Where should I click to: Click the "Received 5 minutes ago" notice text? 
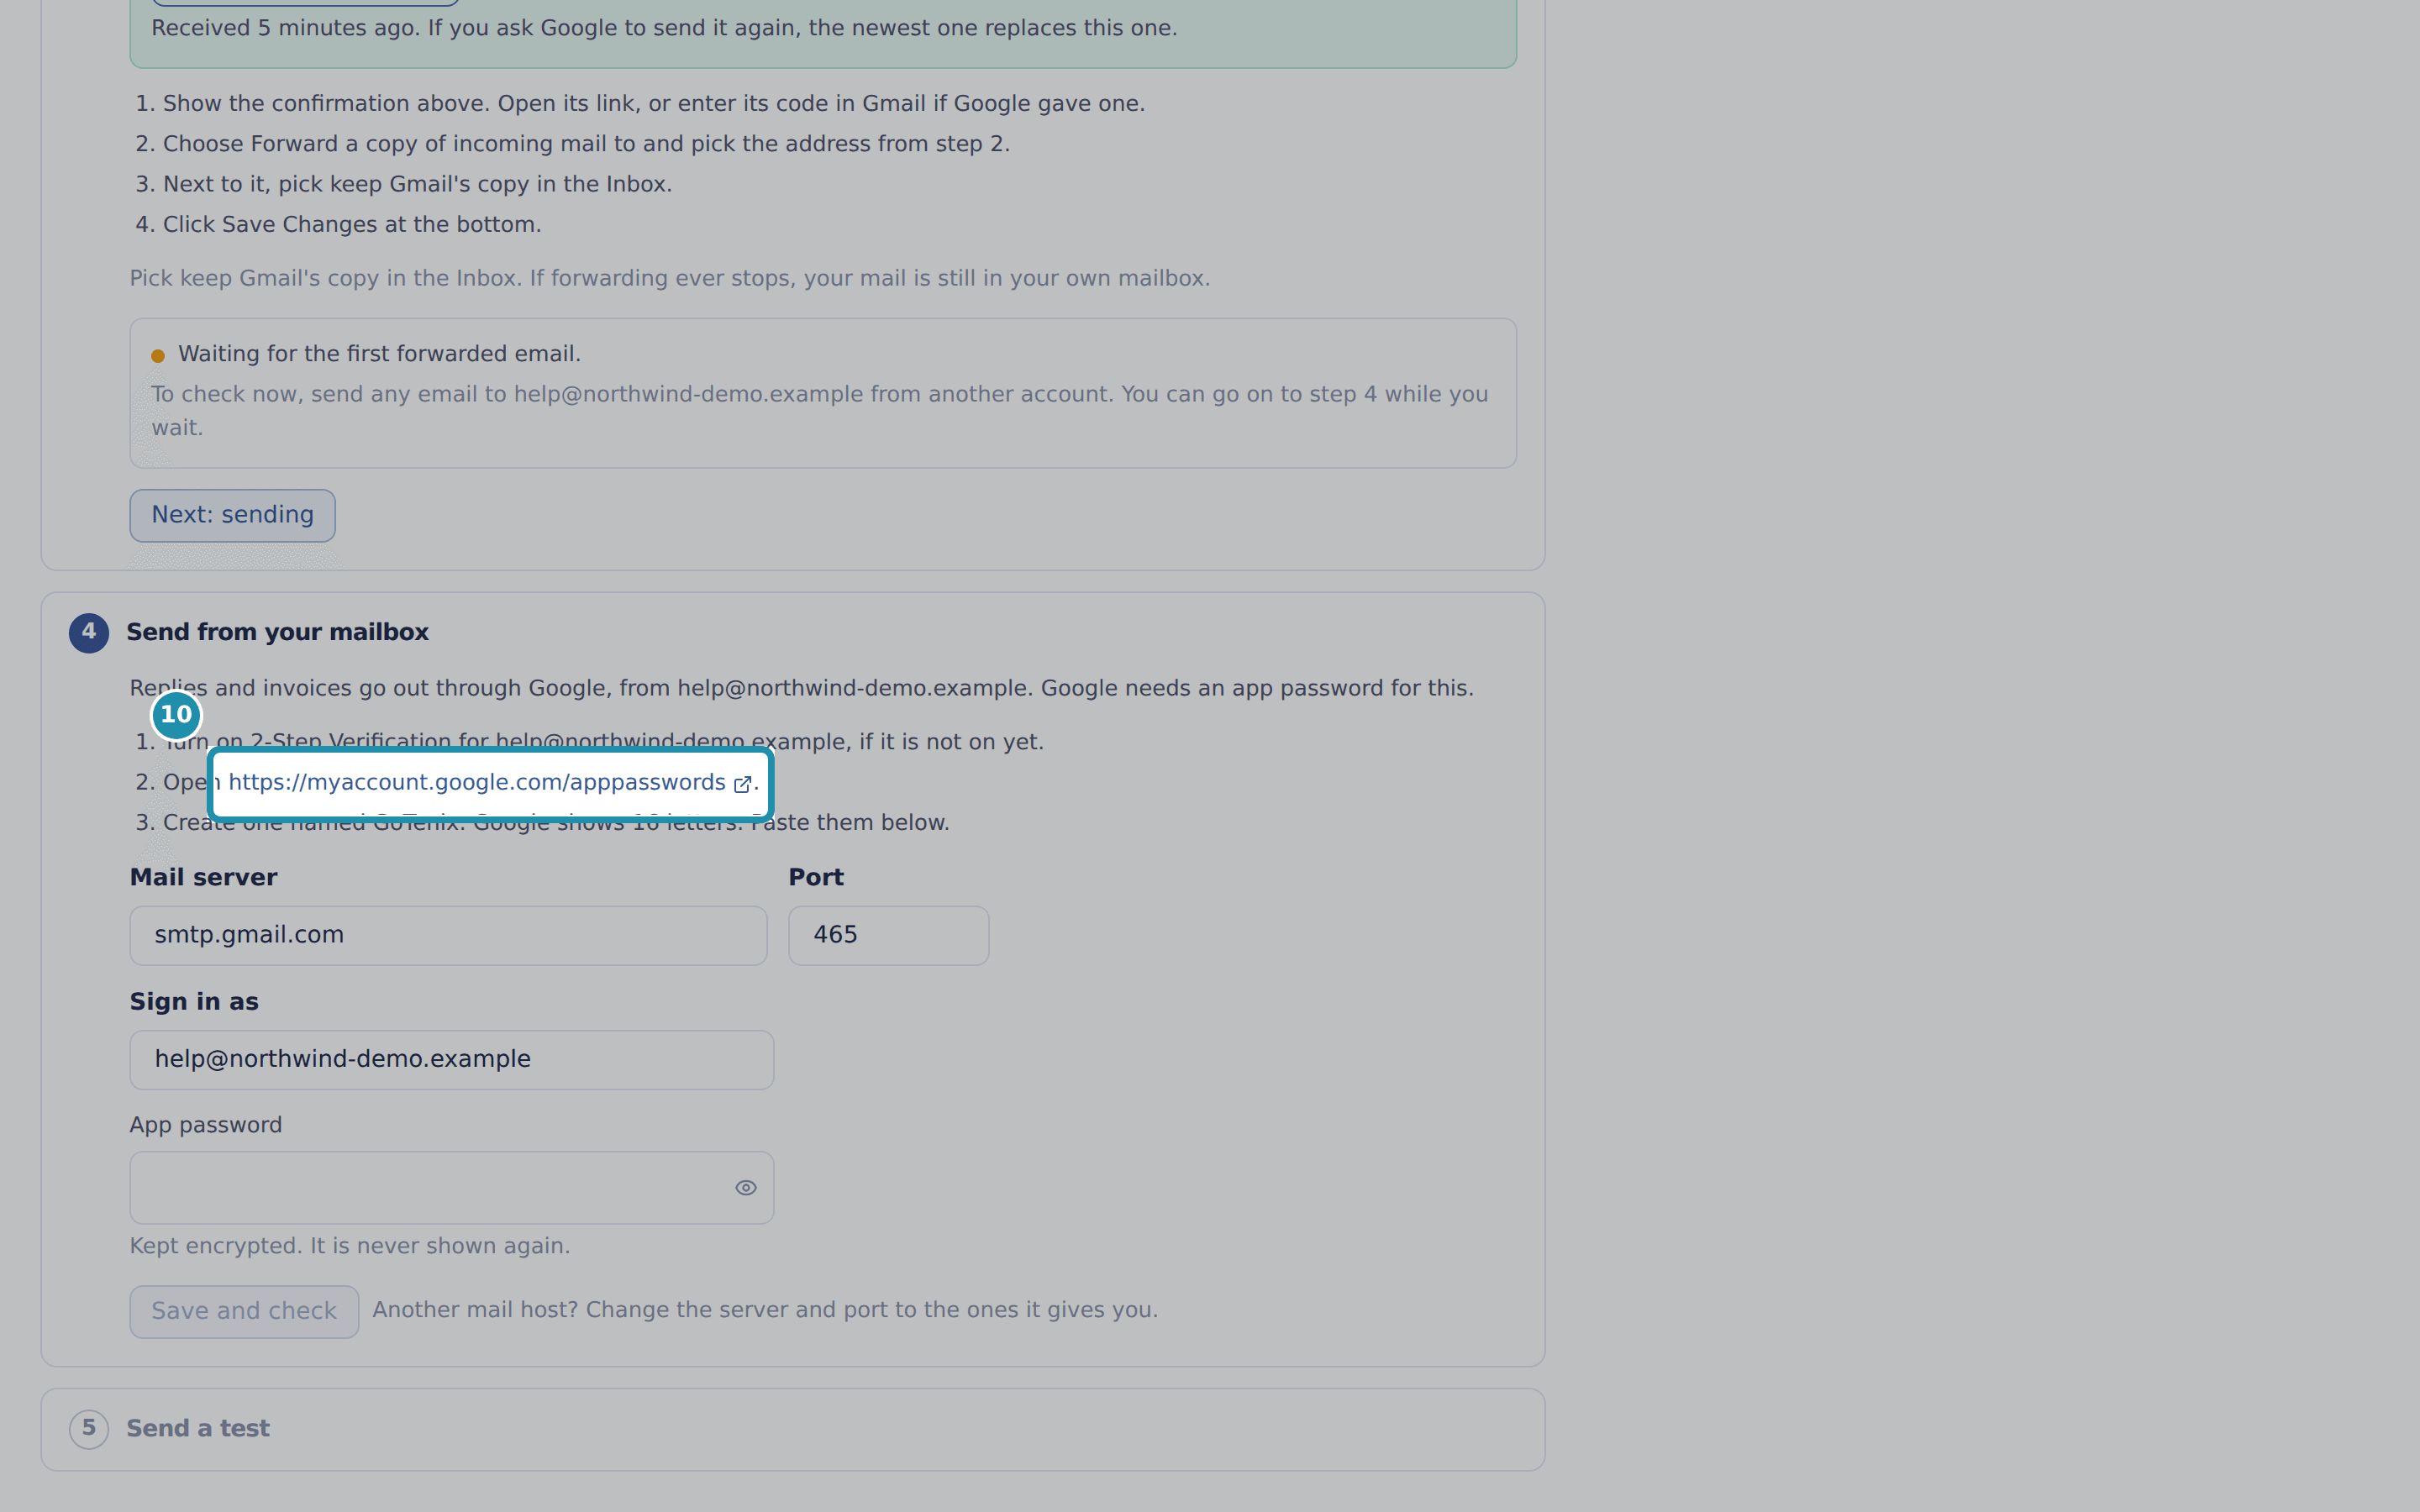tap(664, 28)
